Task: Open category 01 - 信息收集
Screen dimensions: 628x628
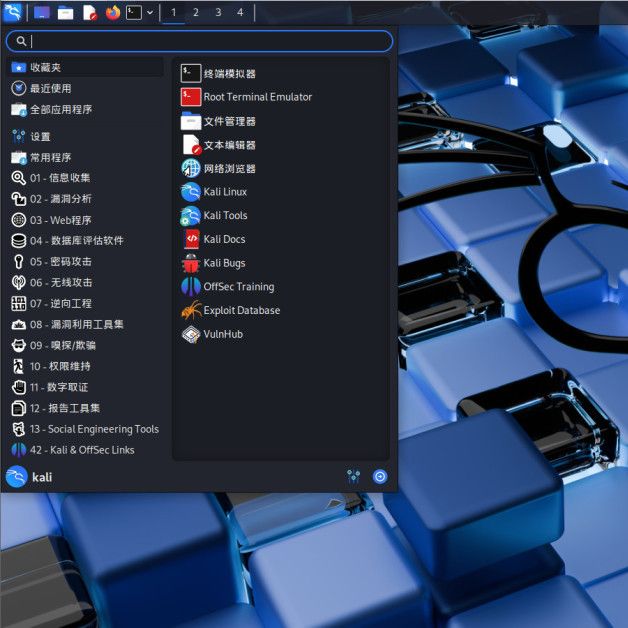Action: coord(86,178)
